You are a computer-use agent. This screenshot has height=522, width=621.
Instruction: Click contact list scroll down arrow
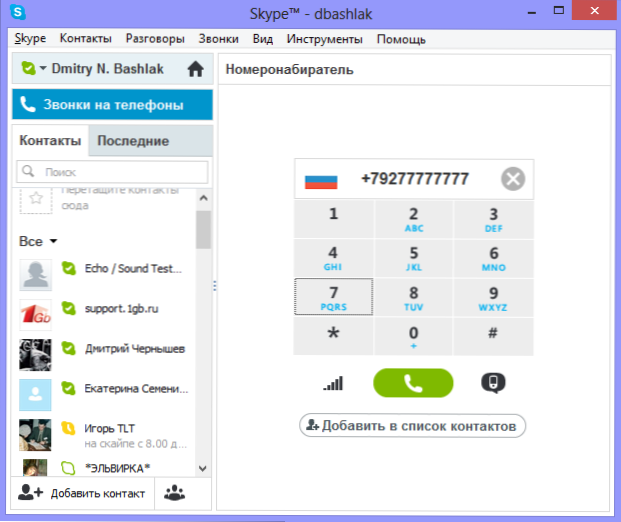click(203, 469)
